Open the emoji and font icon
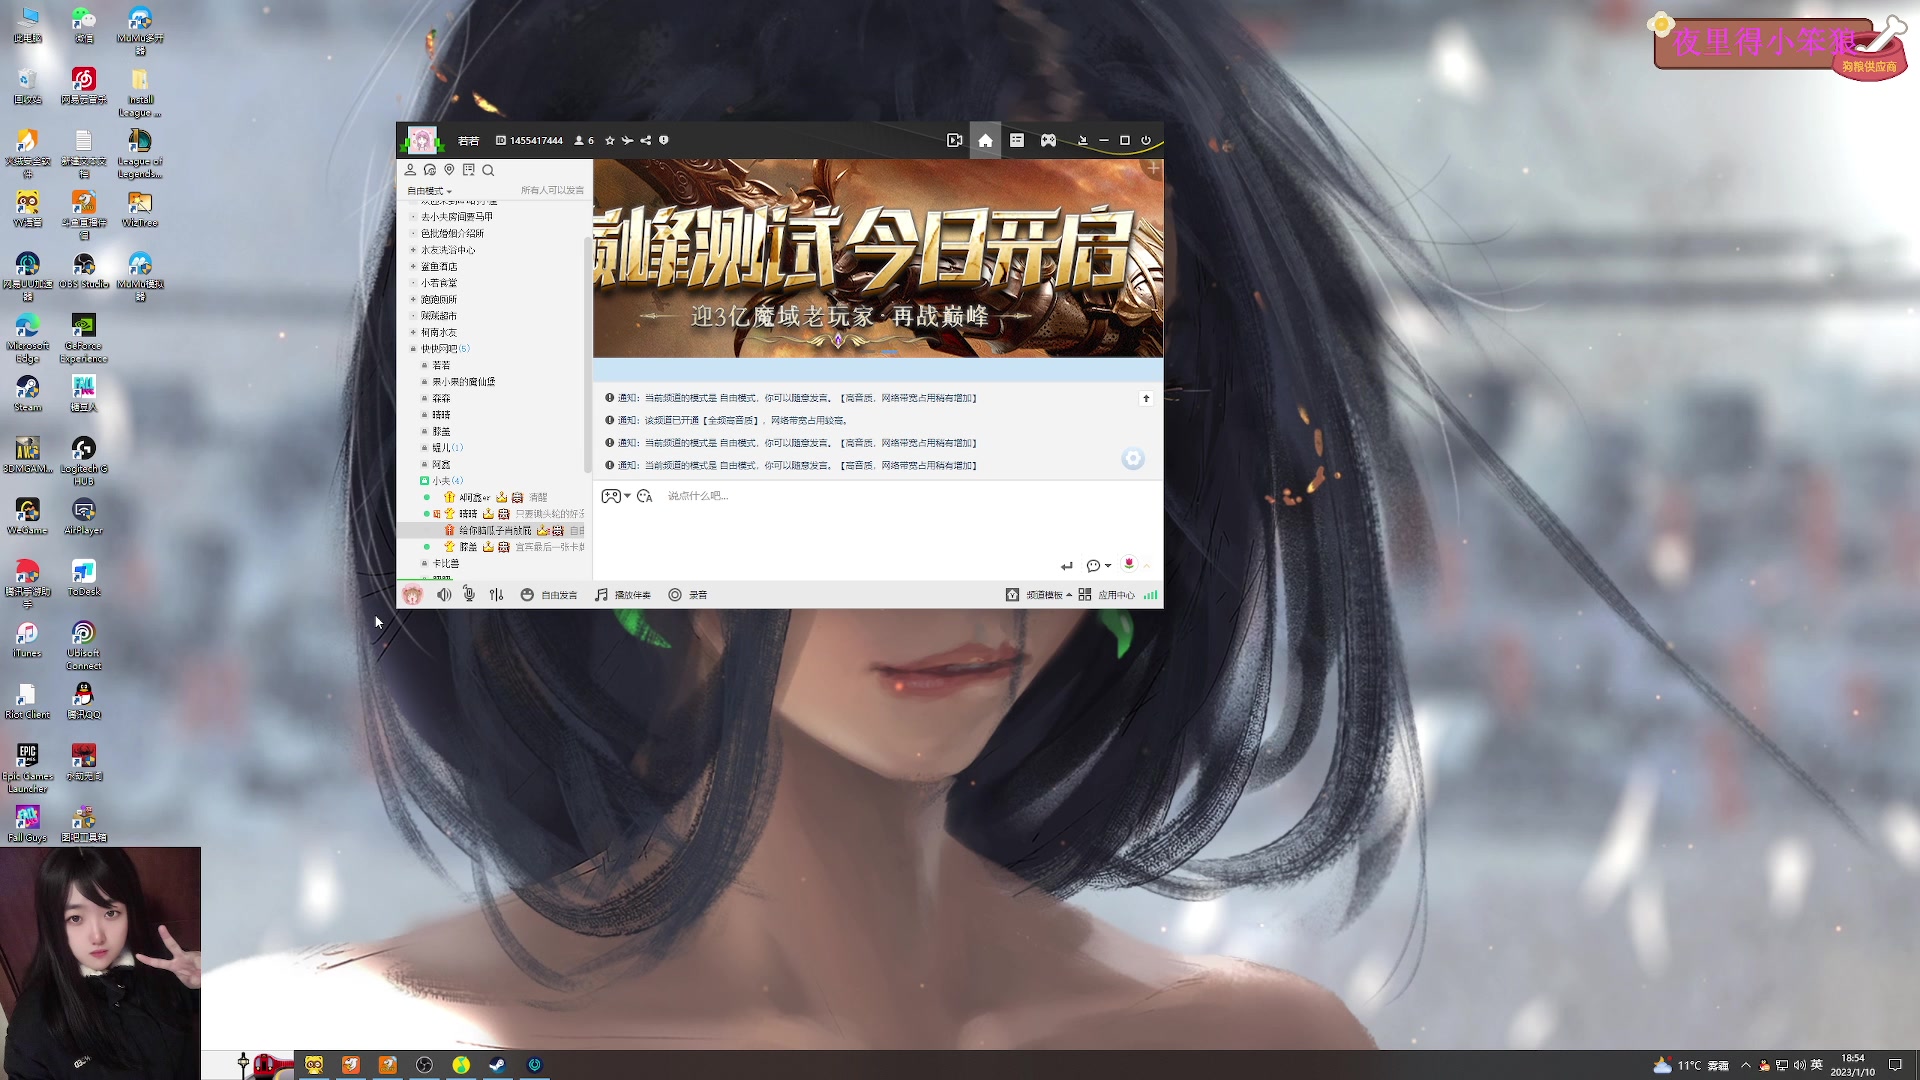The image size is (1920, 1080). click(x=645, y=496)
